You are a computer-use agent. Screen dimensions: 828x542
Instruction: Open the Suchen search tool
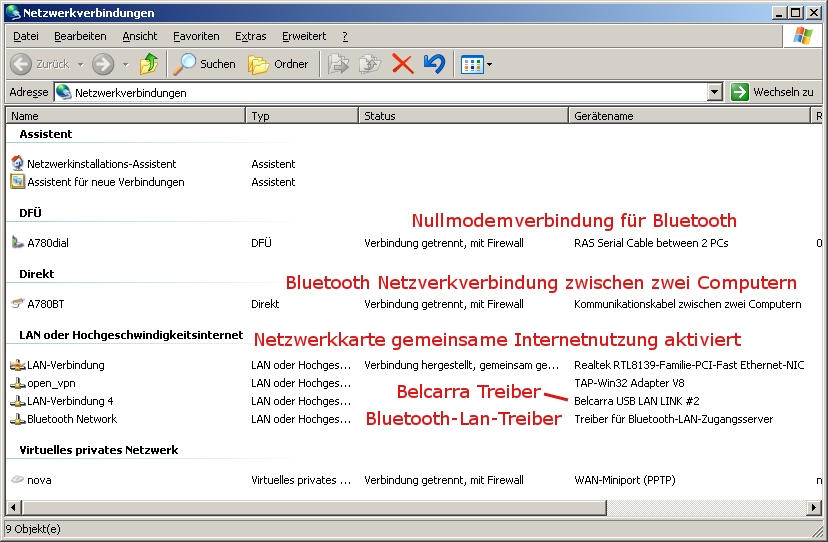(x=205, y=64)
